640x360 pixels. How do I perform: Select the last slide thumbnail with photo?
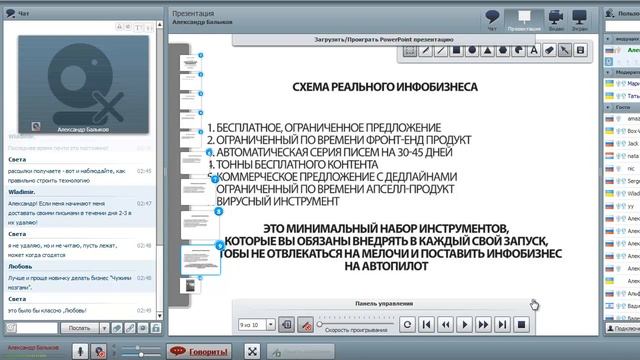[x=190, y=286]
